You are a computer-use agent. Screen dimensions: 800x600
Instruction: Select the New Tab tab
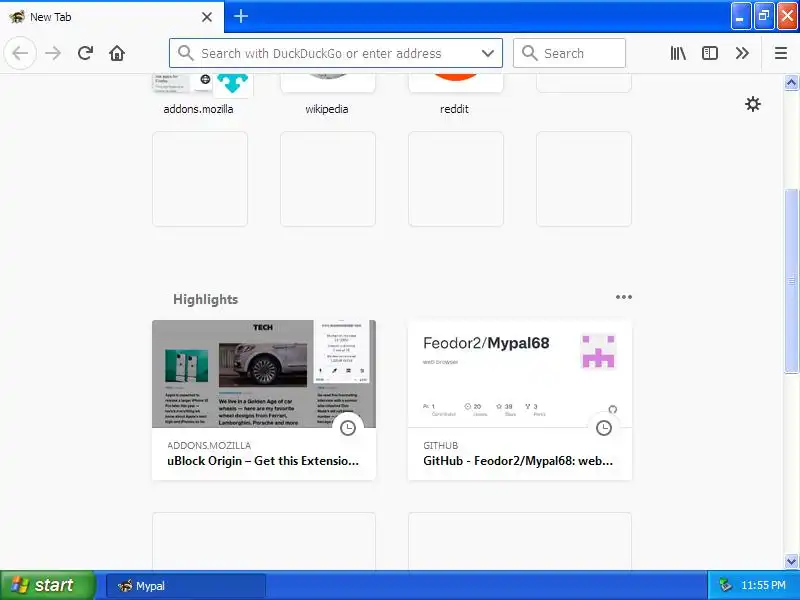tap(112, 17)
